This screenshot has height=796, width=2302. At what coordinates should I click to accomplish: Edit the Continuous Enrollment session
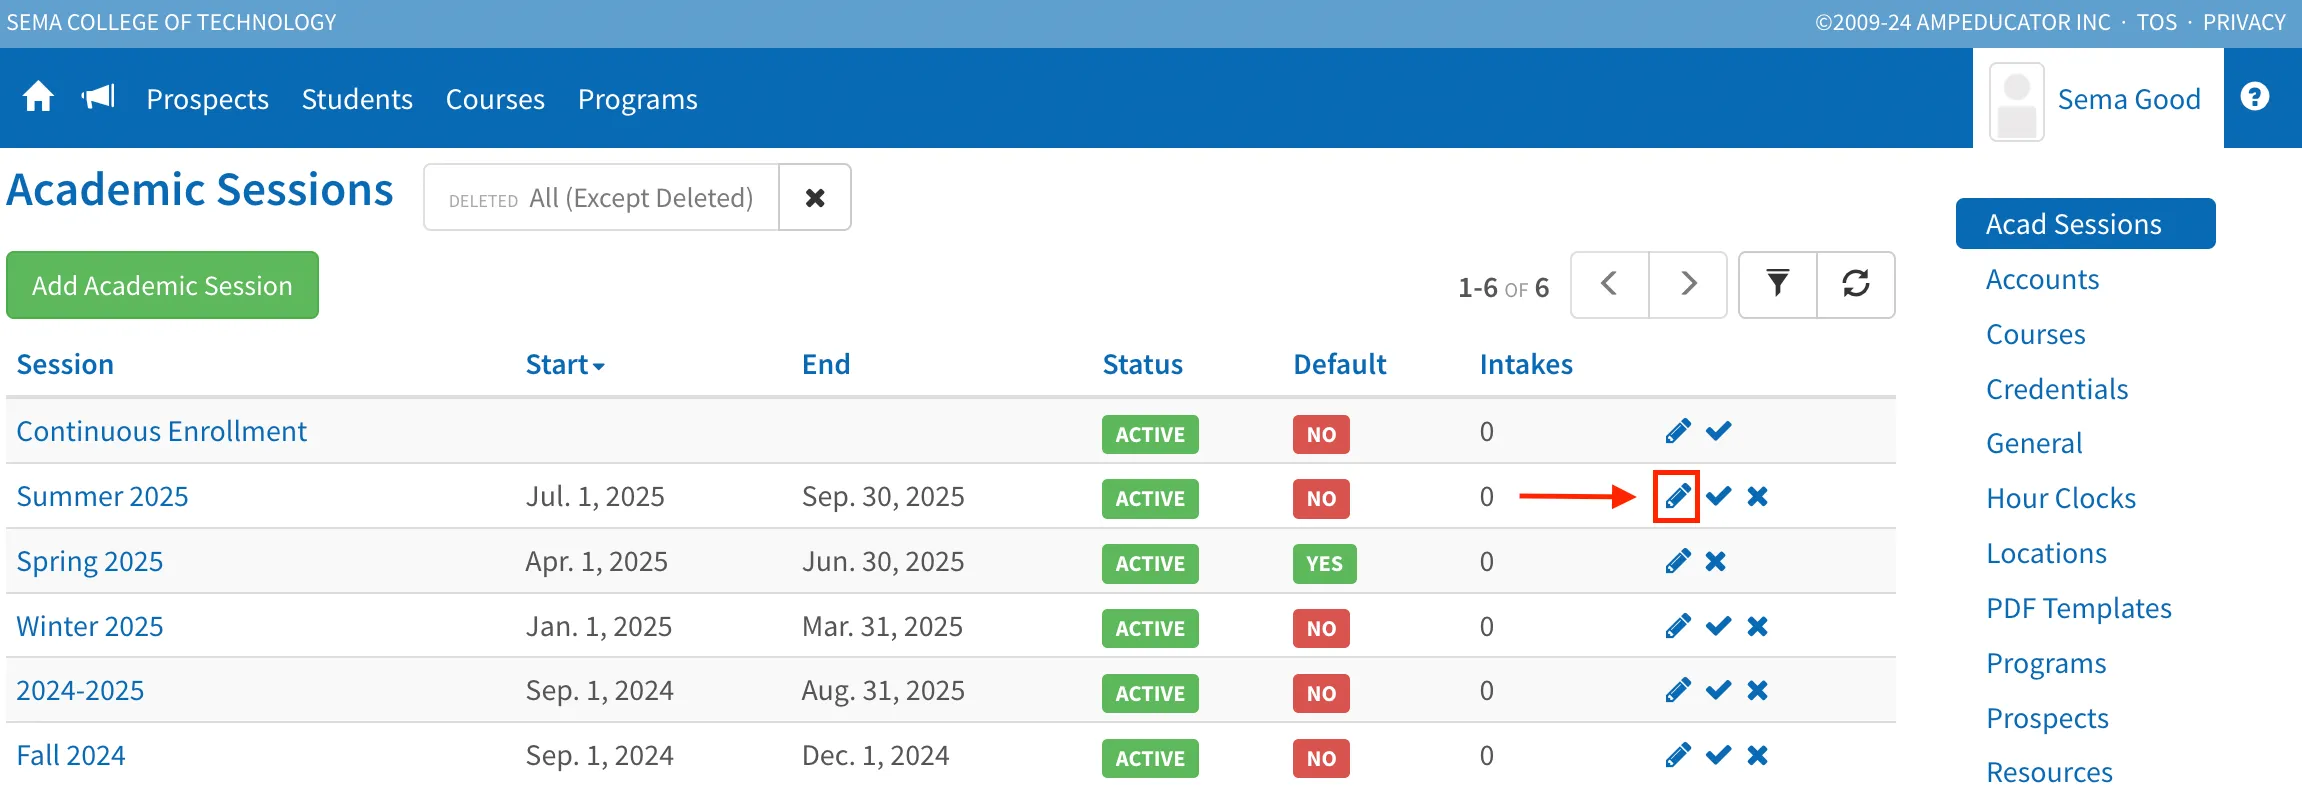tap(1678, 431)
